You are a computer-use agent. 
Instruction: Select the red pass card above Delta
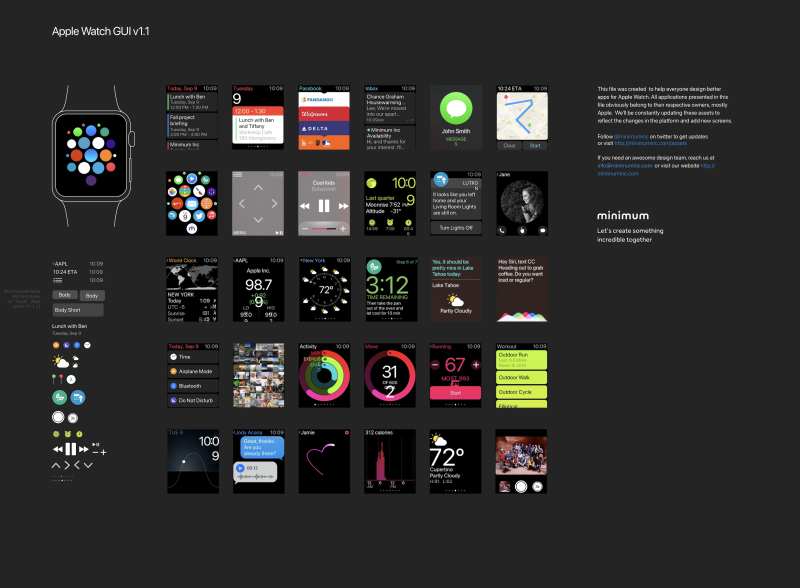tap(324, 114)
